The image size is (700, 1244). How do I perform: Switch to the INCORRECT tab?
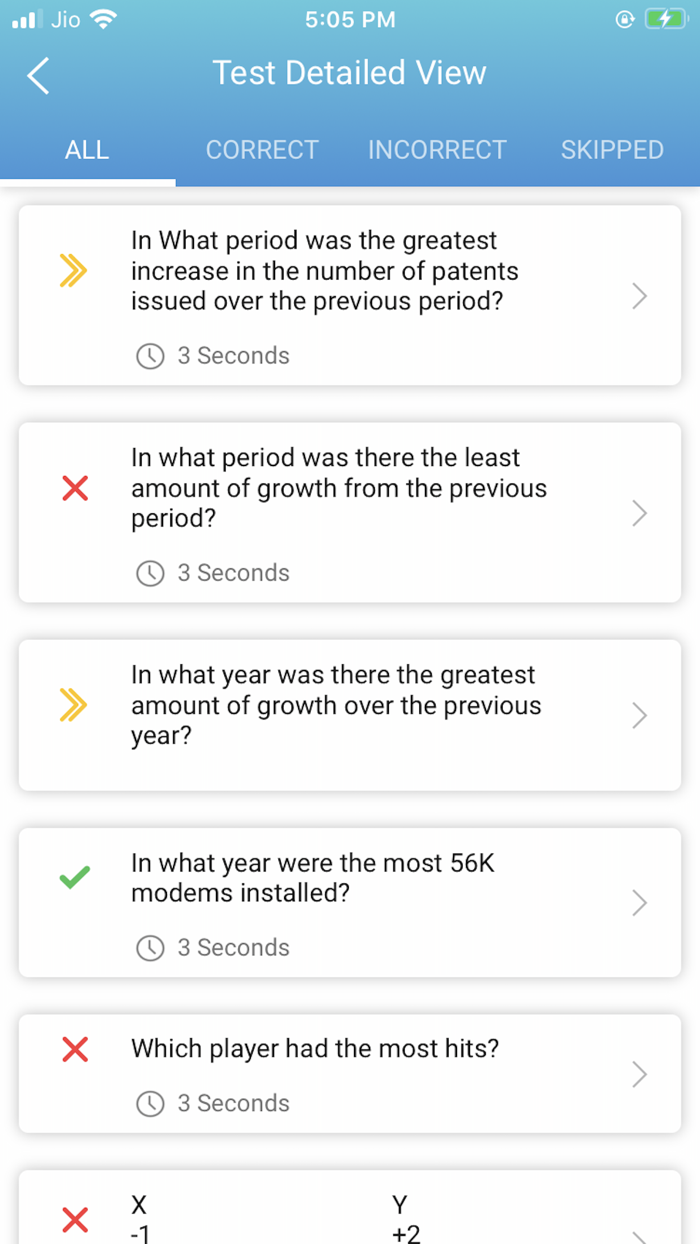tap(437, 150)
